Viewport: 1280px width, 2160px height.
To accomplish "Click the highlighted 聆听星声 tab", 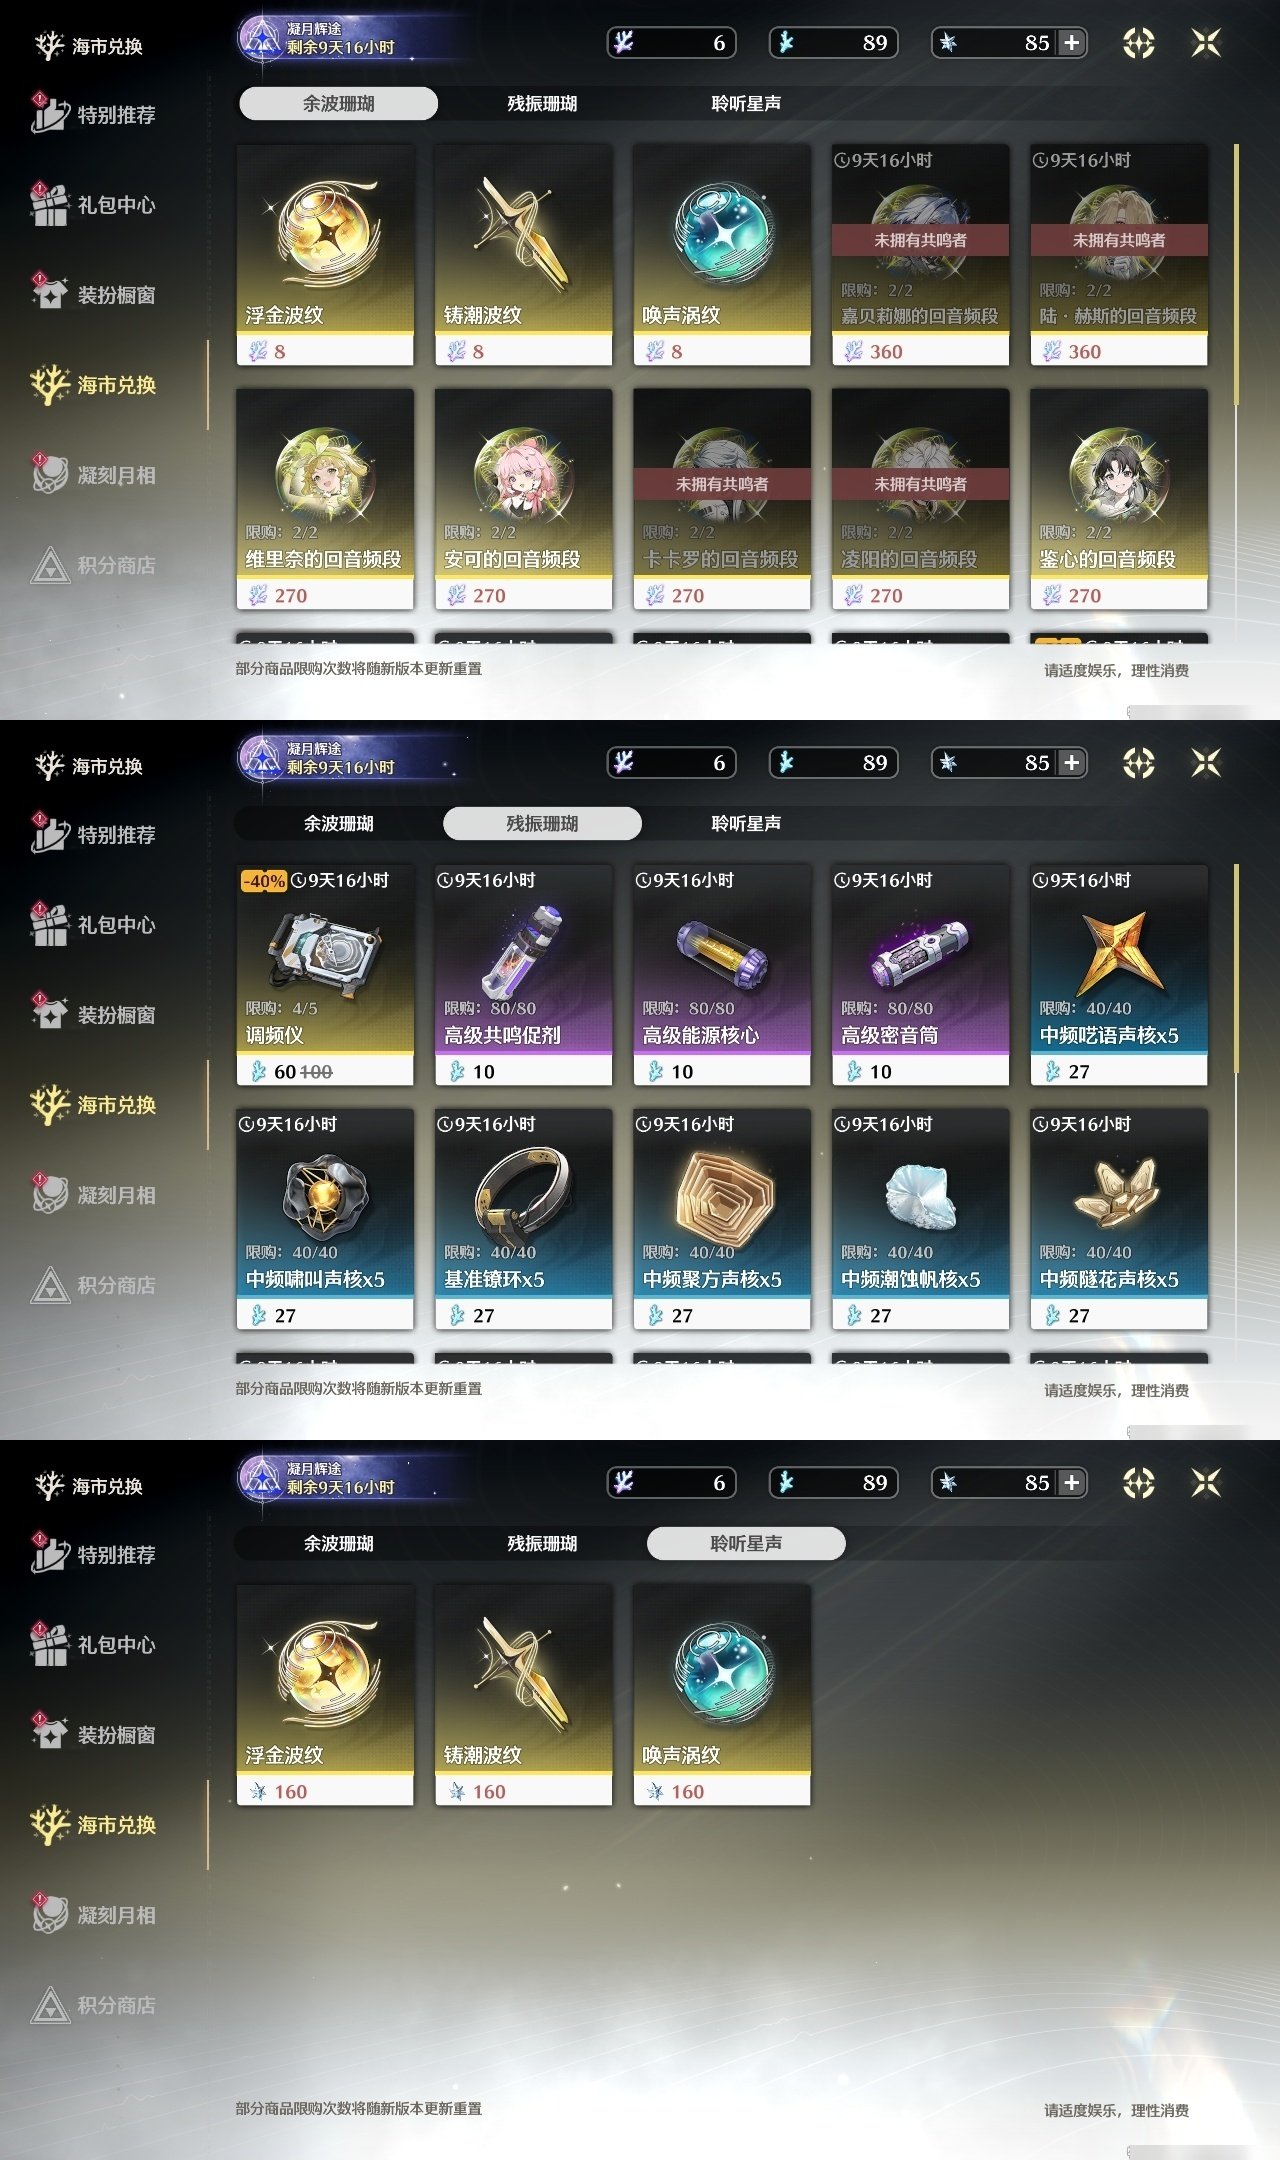I will 746,1544.
